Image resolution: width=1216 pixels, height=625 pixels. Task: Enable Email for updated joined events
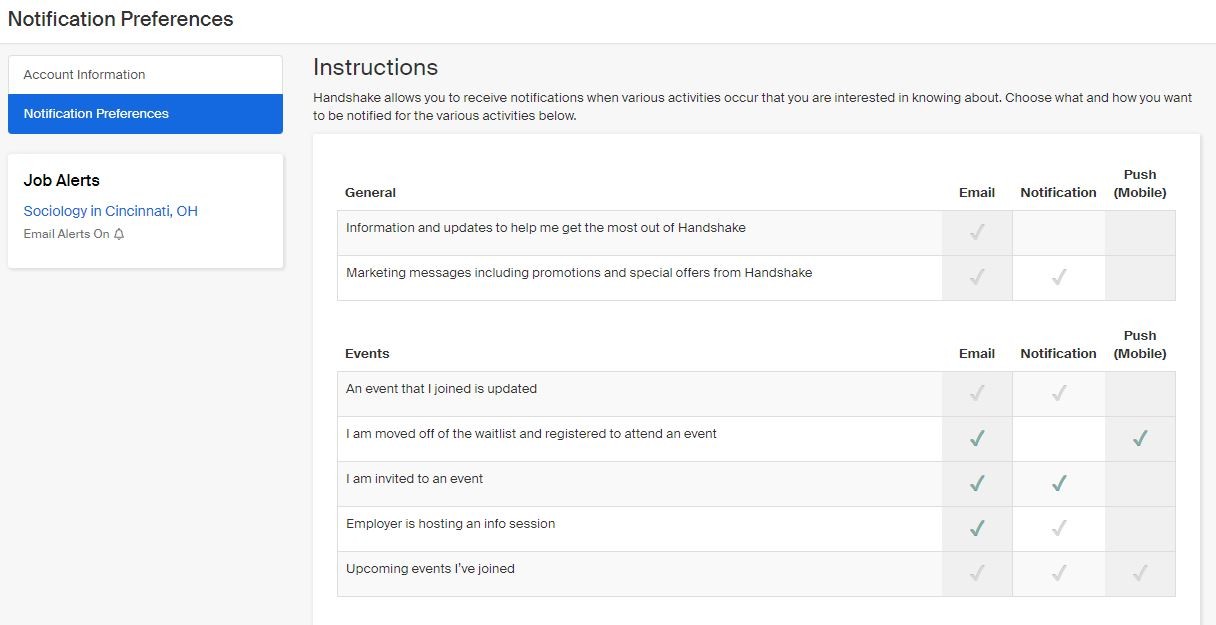[x=976, y=393]
